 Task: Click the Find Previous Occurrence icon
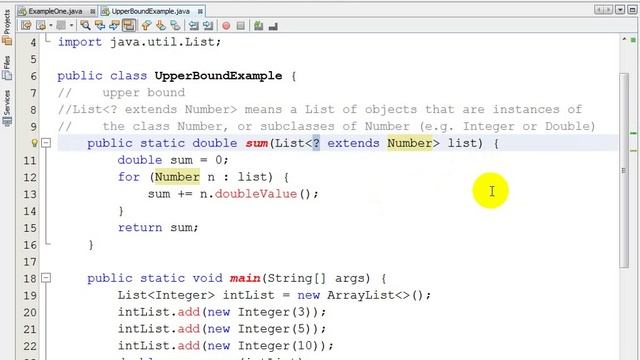click(x=100, y=26)
